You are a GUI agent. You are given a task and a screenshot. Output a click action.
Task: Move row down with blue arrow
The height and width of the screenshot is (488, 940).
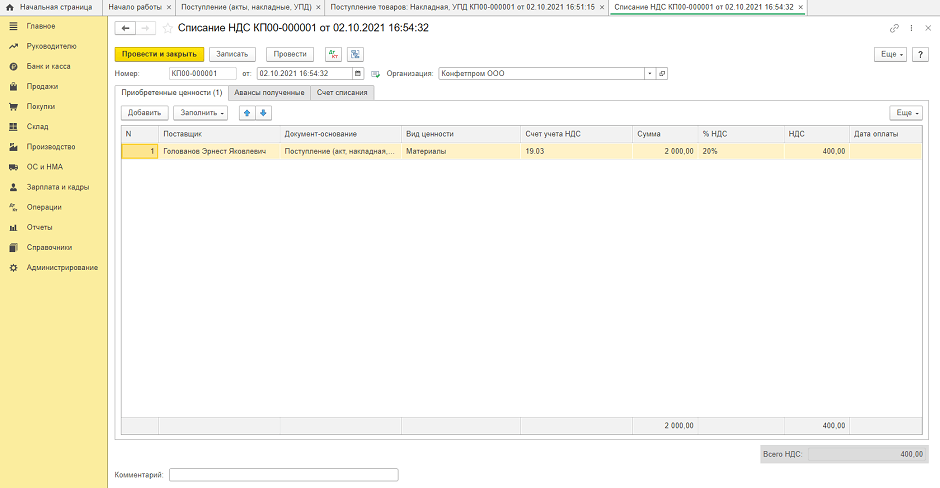click(x=262, y=113)
